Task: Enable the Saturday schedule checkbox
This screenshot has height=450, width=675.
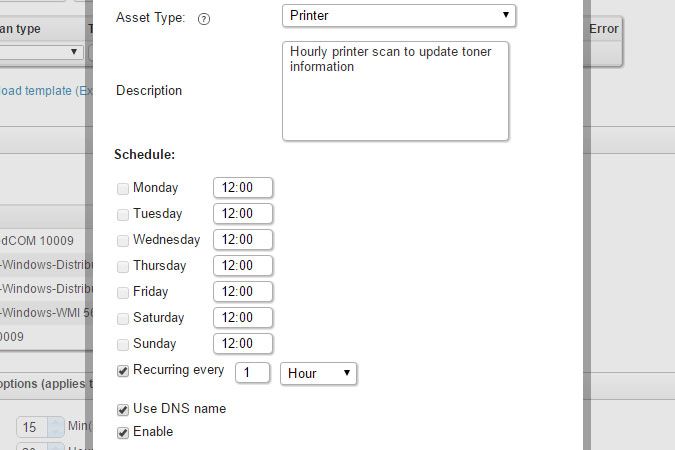Action: [x=123, y=318]
